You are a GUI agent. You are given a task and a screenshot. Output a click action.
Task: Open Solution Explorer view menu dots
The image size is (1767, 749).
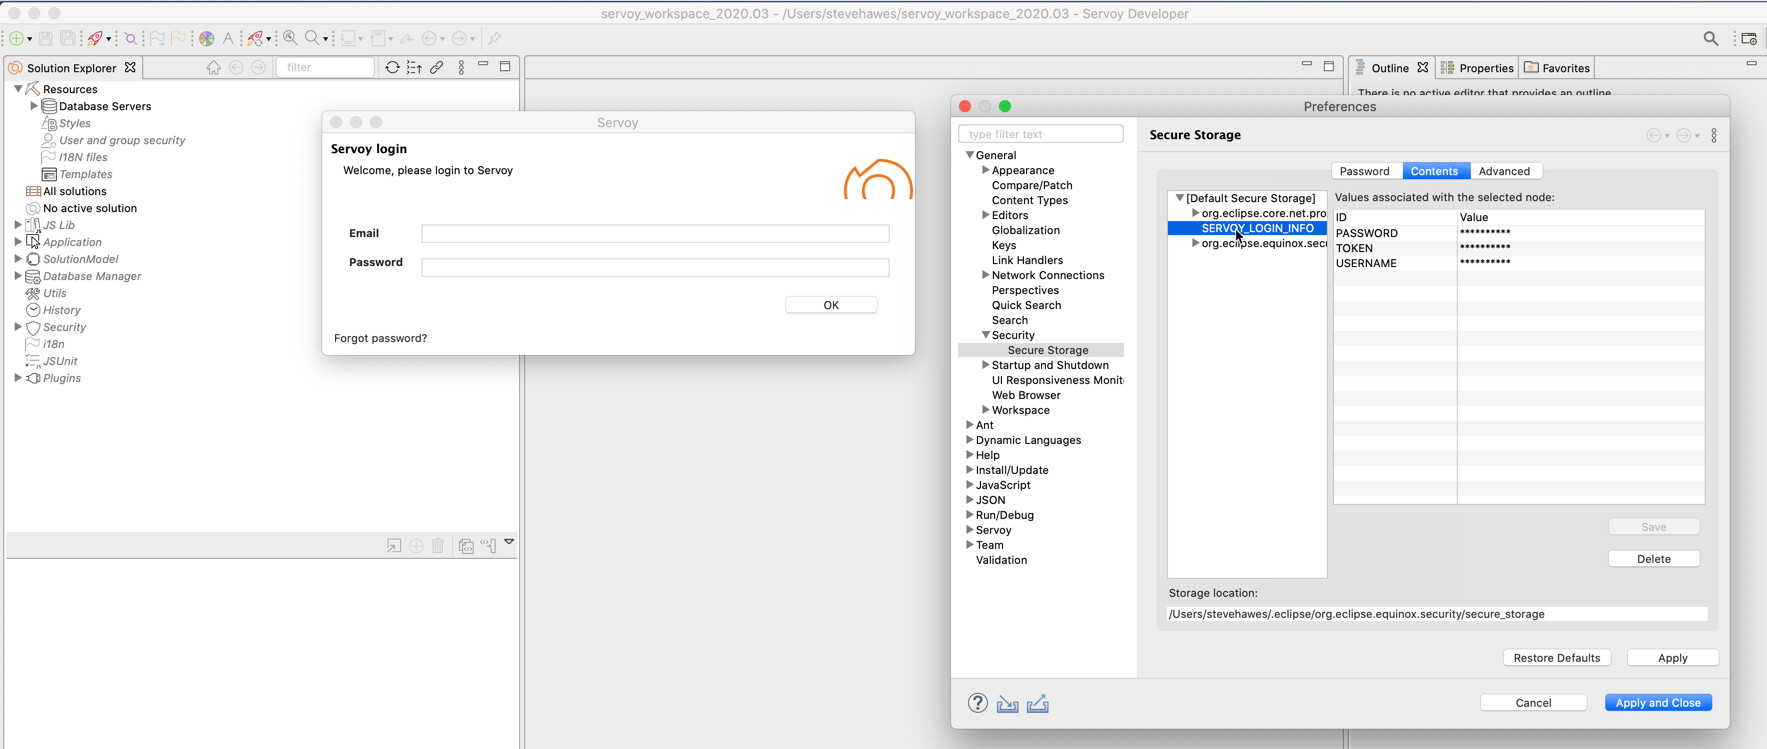click(x=461, y=67)
